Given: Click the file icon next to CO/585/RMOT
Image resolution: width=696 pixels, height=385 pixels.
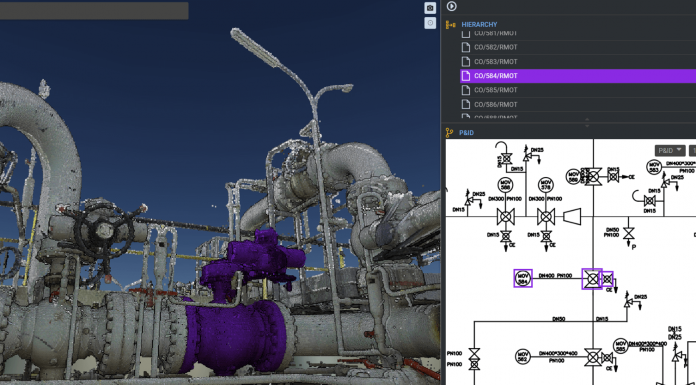Looking at the screenshot, I should (466, 90).
